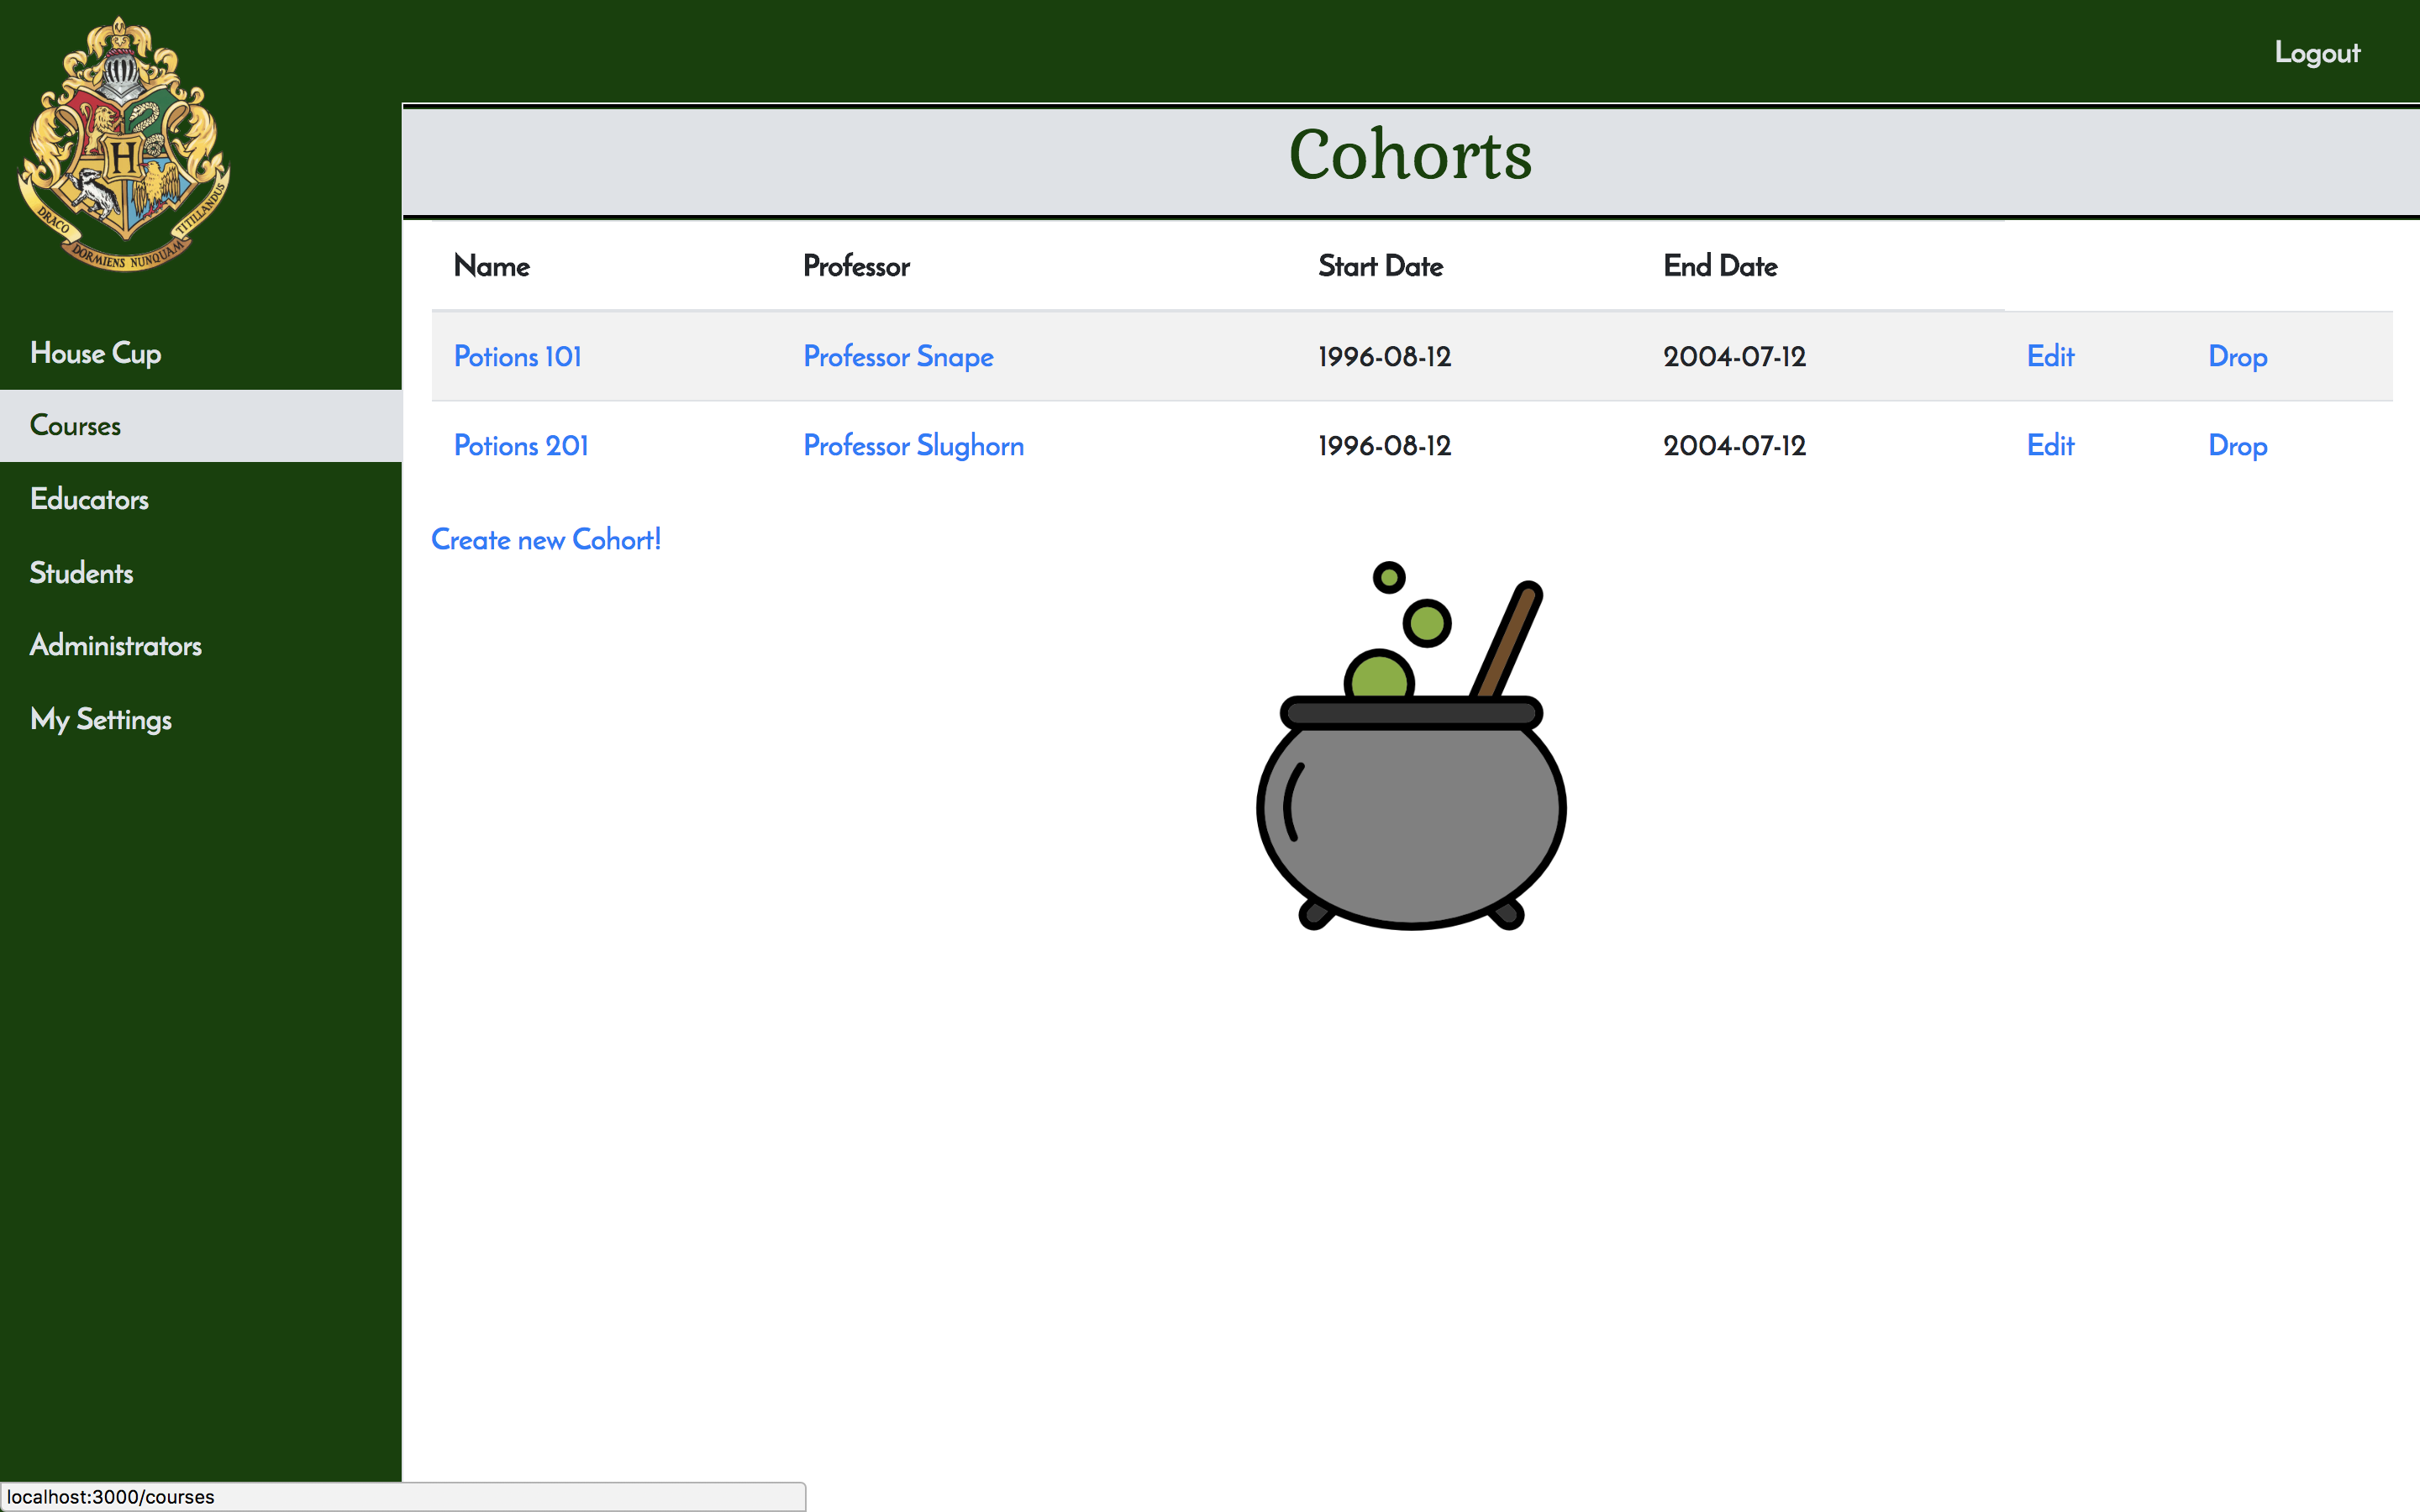
Task: Open the House Cup page
Action: click(96, 353)
